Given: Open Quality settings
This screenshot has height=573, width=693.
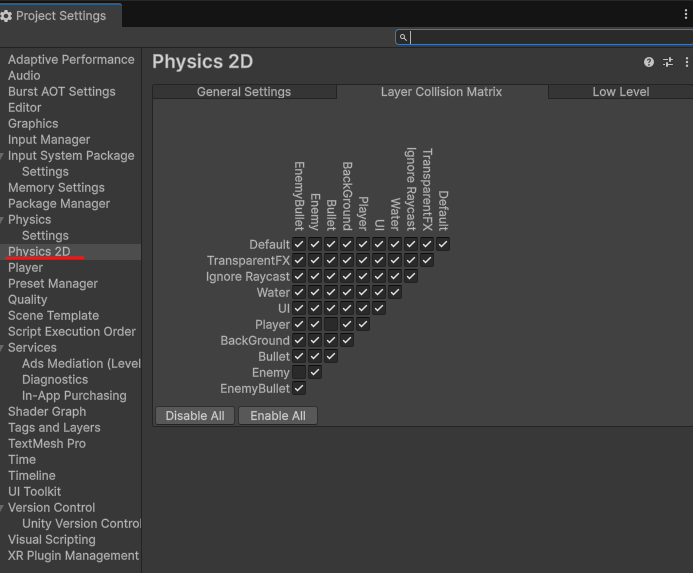Looking at the screenshot, I should point(28,300).
